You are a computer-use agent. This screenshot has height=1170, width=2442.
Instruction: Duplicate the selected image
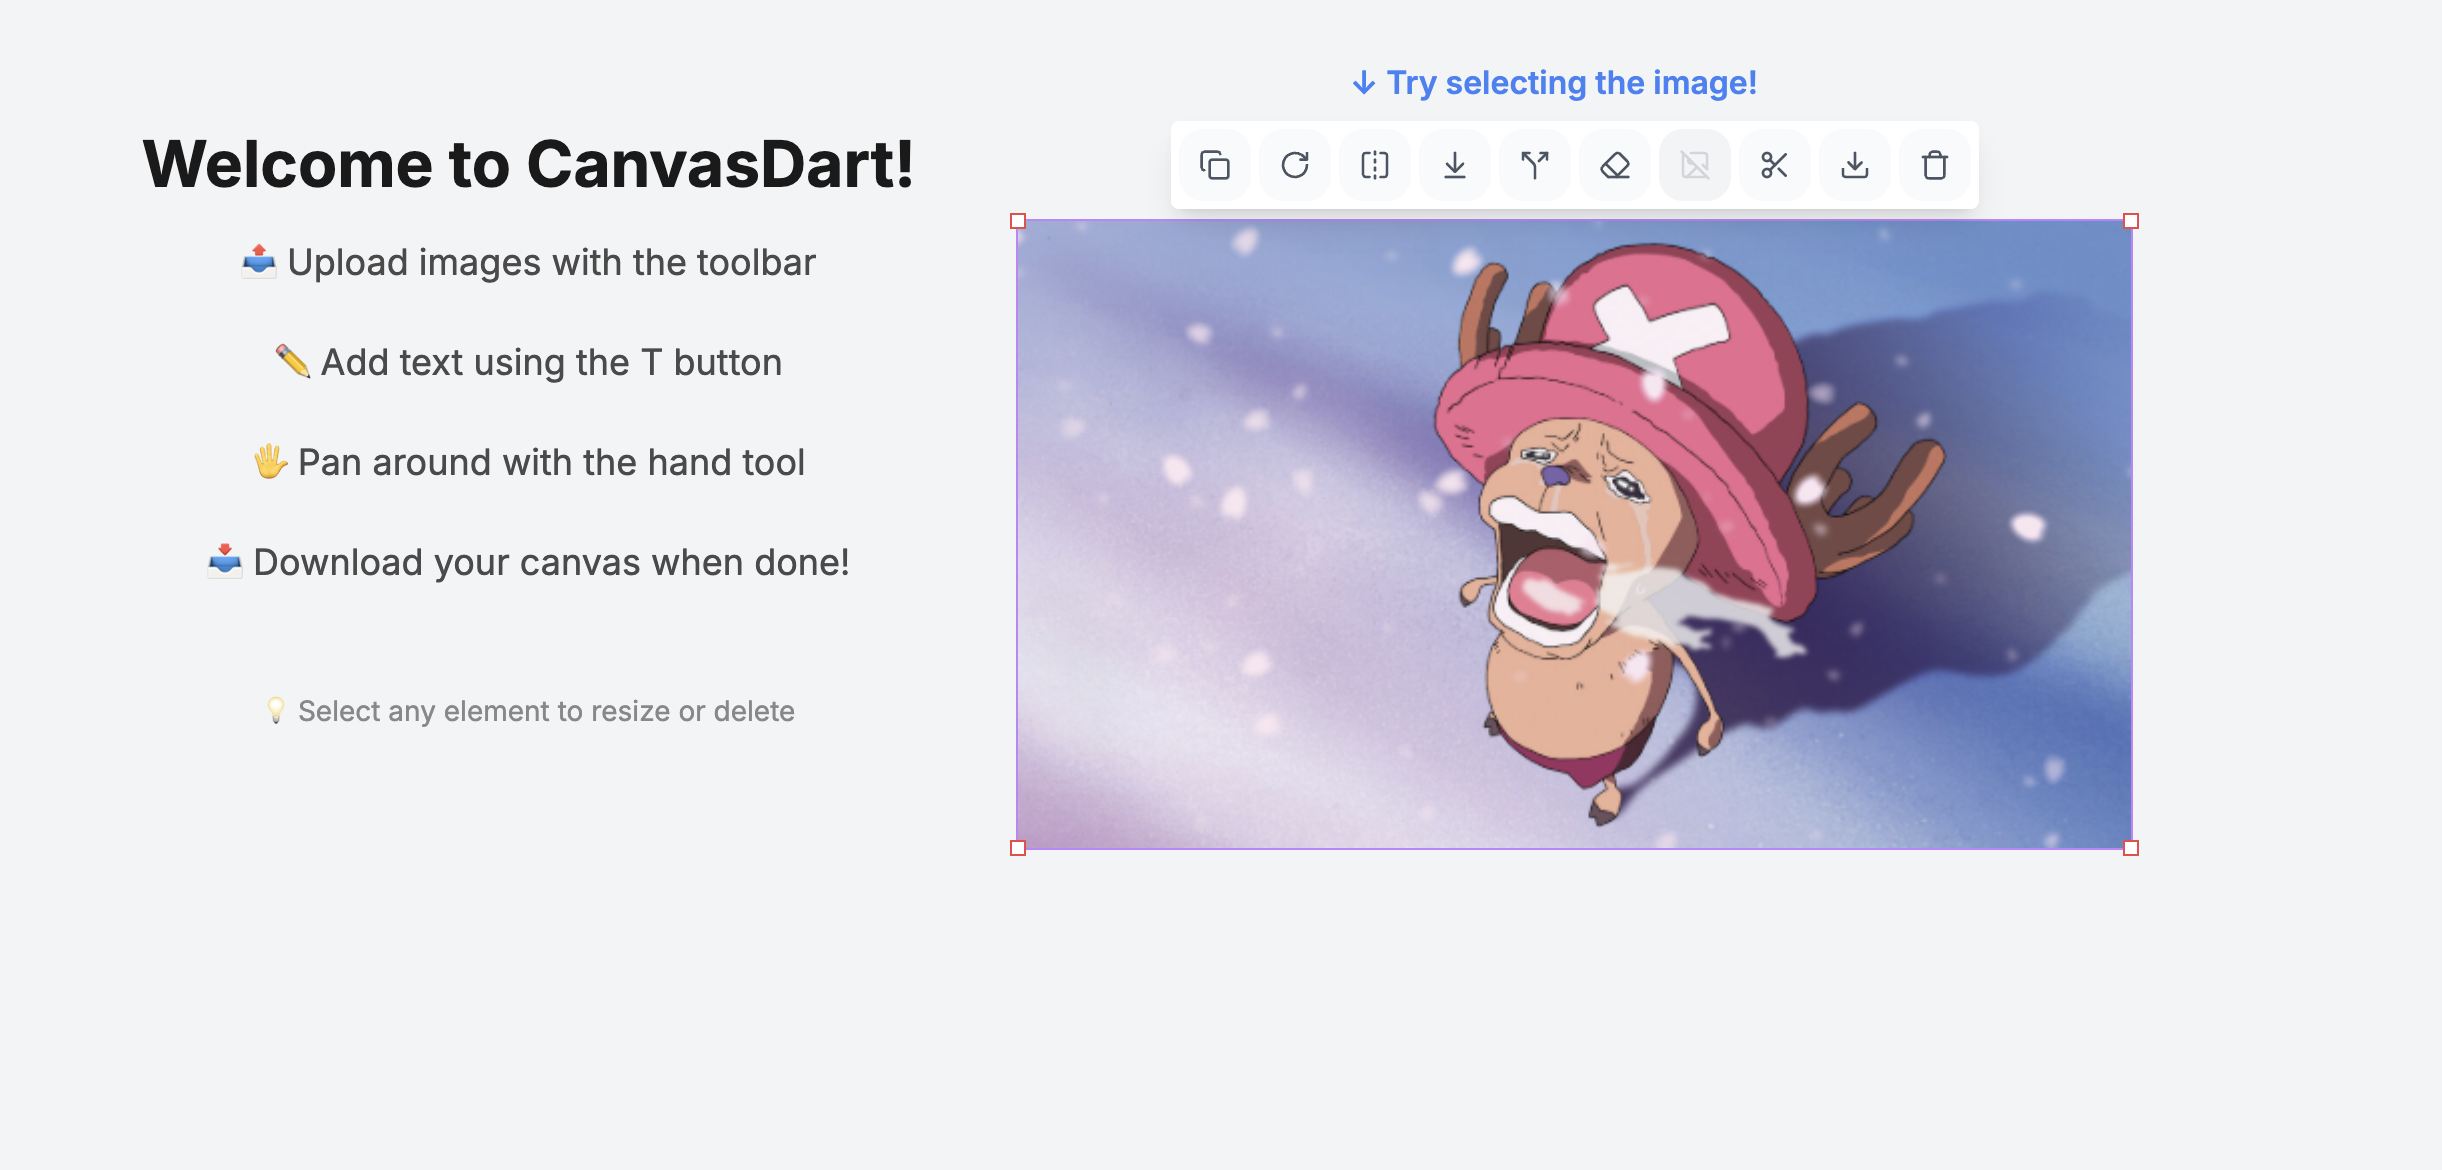(1215, 165)
